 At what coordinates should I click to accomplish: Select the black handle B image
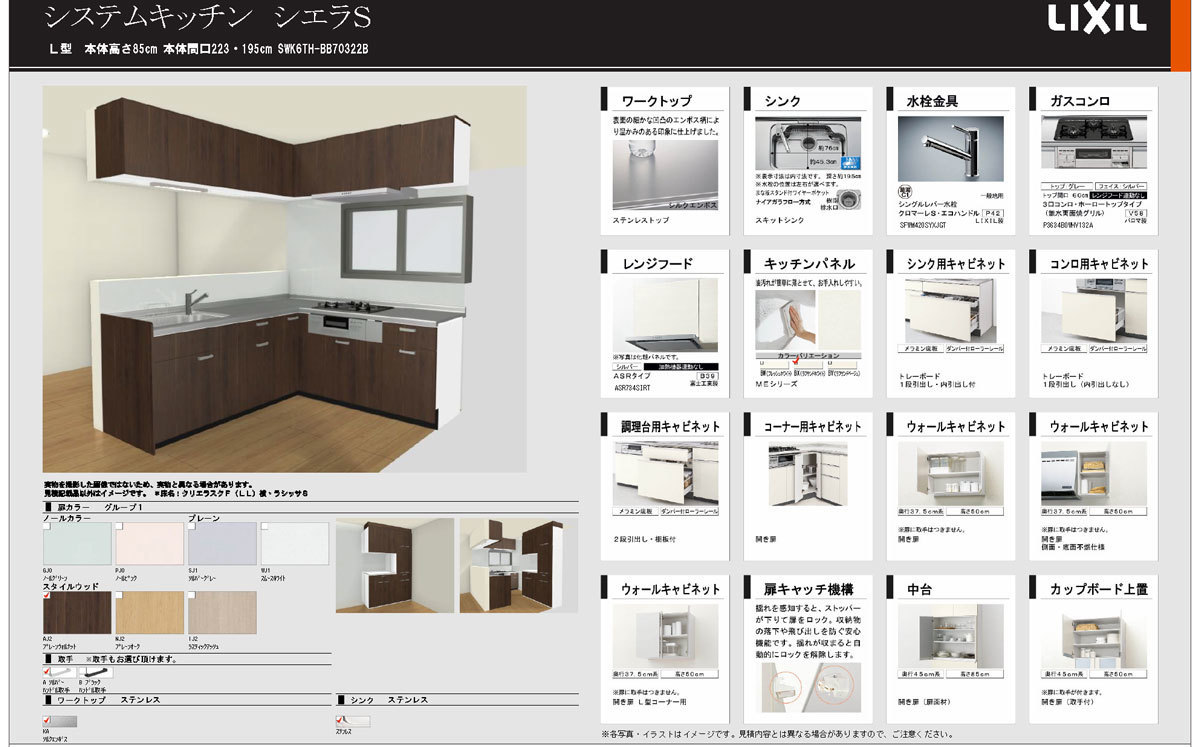(x=96, y=673)
